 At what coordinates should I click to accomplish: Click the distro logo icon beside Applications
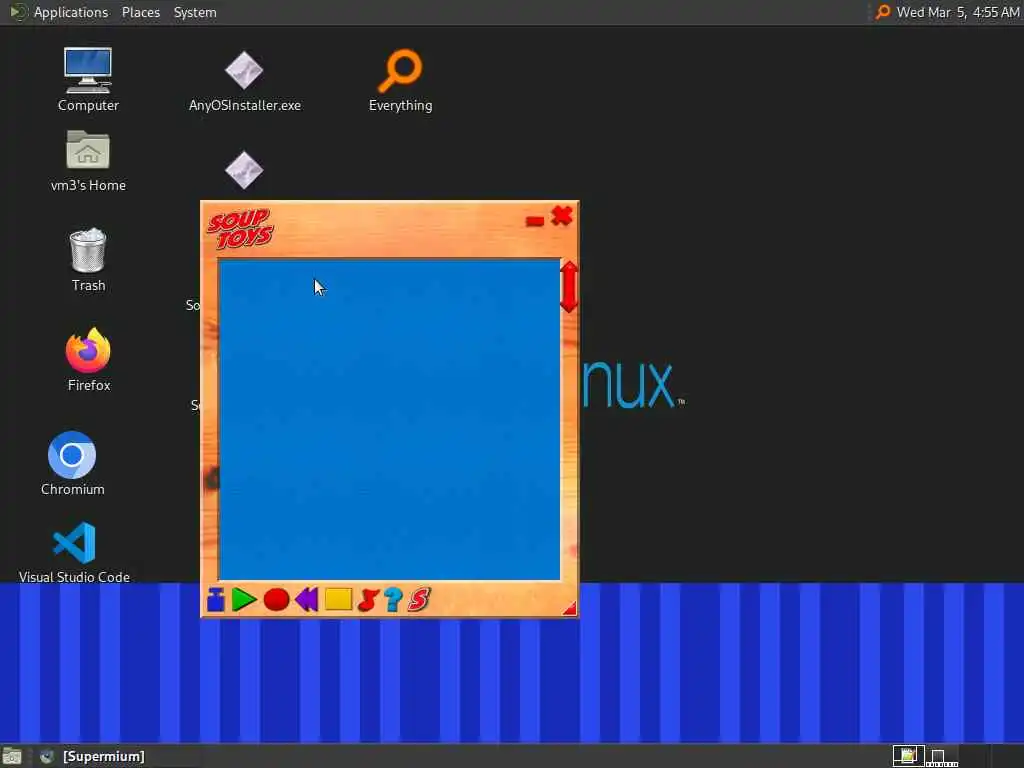click(x=18, y=12)
